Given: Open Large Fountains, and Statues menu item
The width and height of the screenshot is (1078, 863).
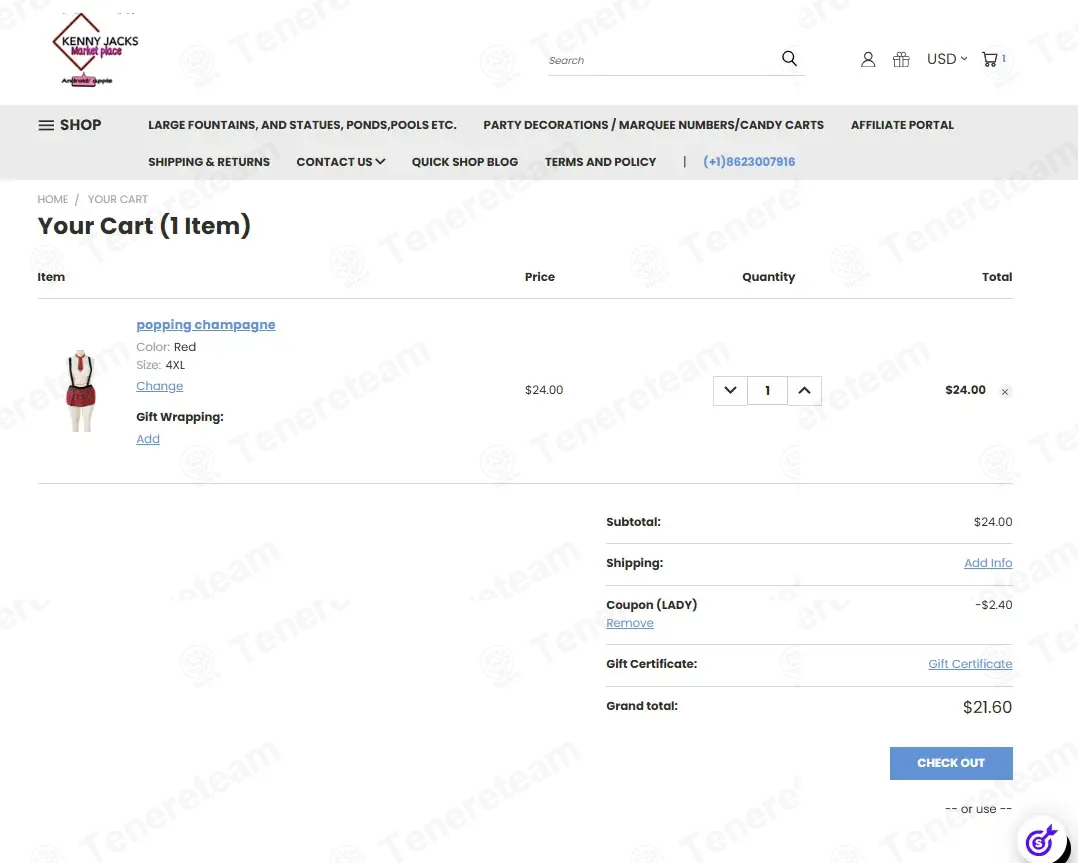Looking at the screenshot, I should [x=302, y=125].
